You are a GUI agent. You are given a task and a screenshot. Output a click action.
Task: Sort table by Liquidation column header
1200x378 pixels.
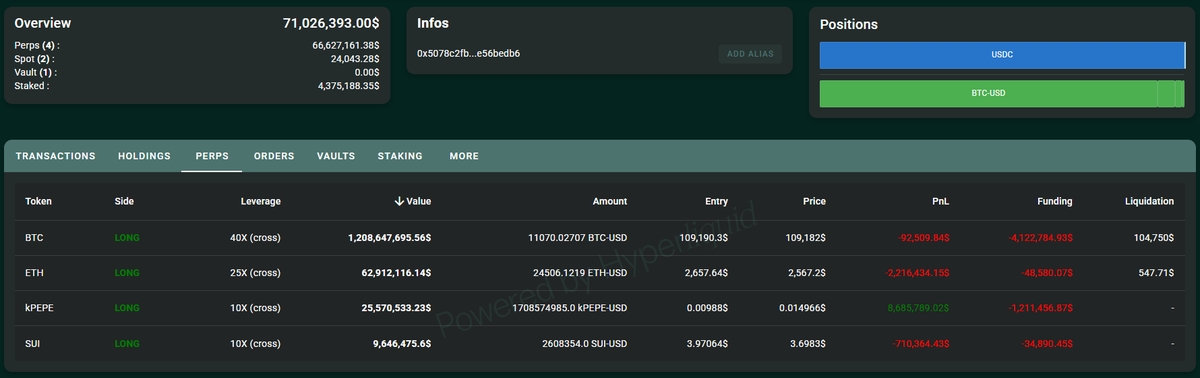pyautogui.click(x=1150, y=201)
